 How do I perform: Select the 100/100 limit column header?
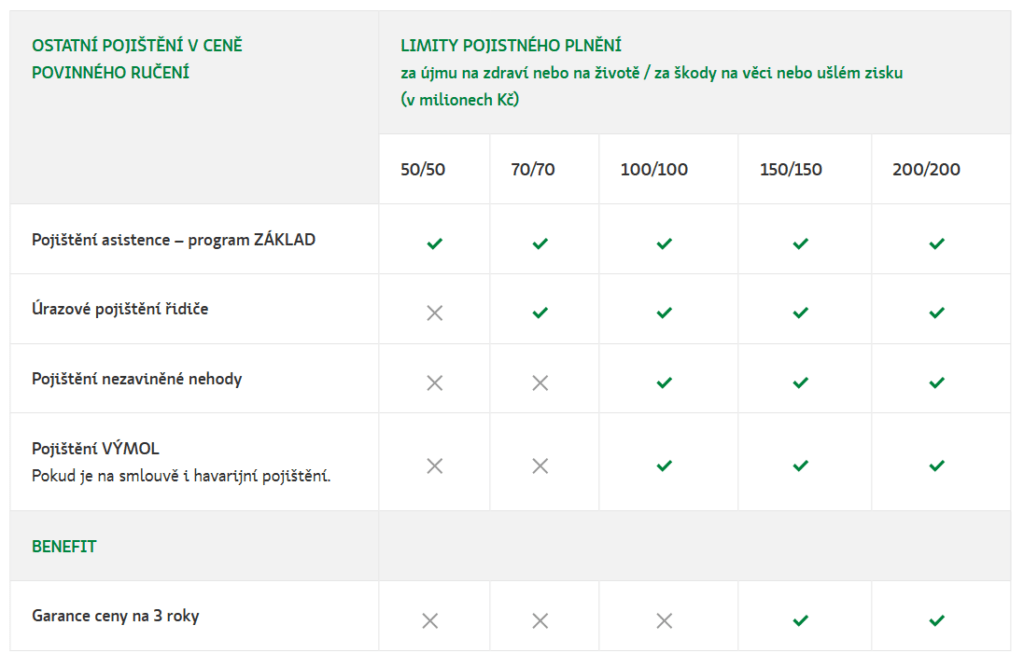point(654,170)
